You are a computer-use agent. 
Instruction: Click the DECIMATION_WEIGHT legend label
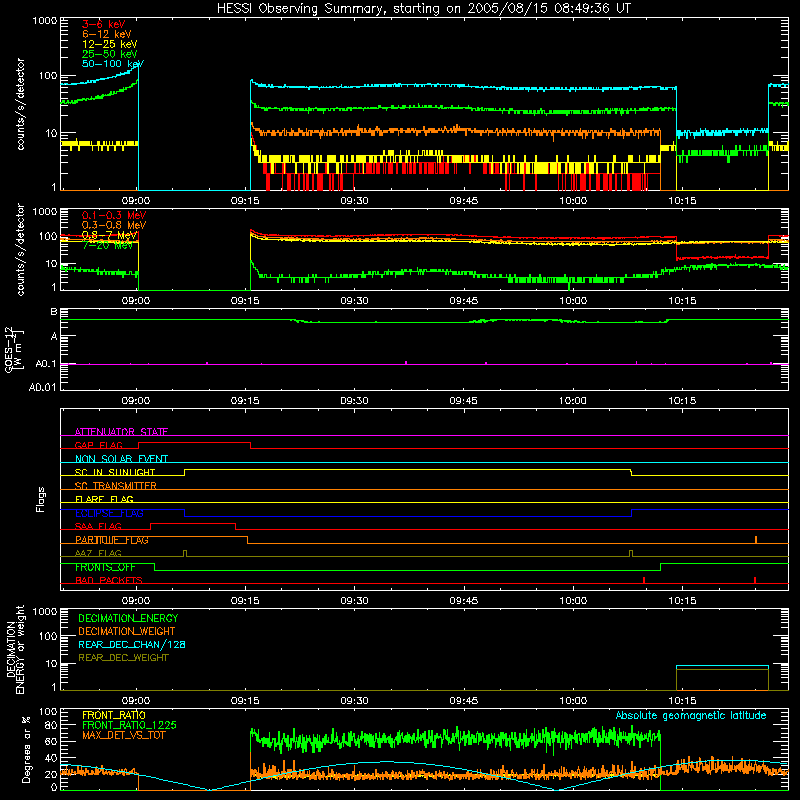point(127,631)
